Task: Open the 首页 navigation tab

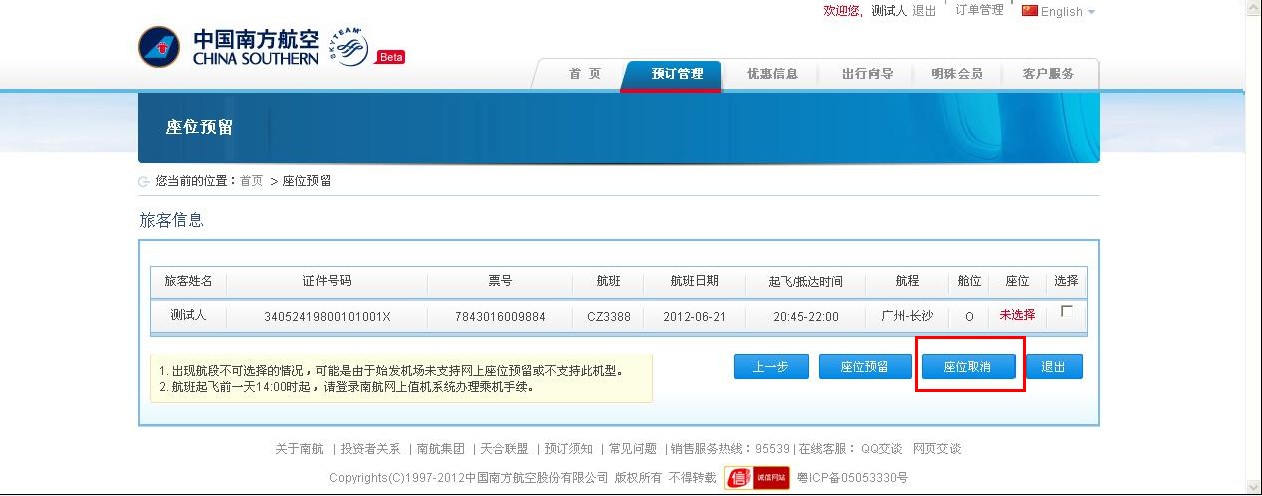Action: (584, 74)
